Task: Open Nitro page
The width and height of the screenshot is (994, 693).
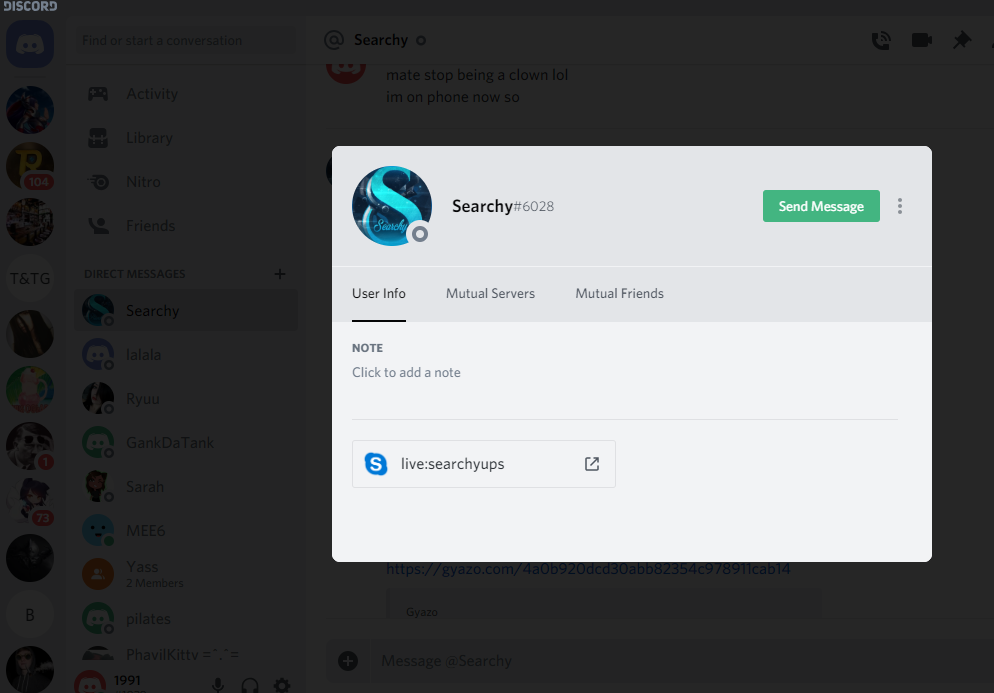Action: tap(186, 182)
